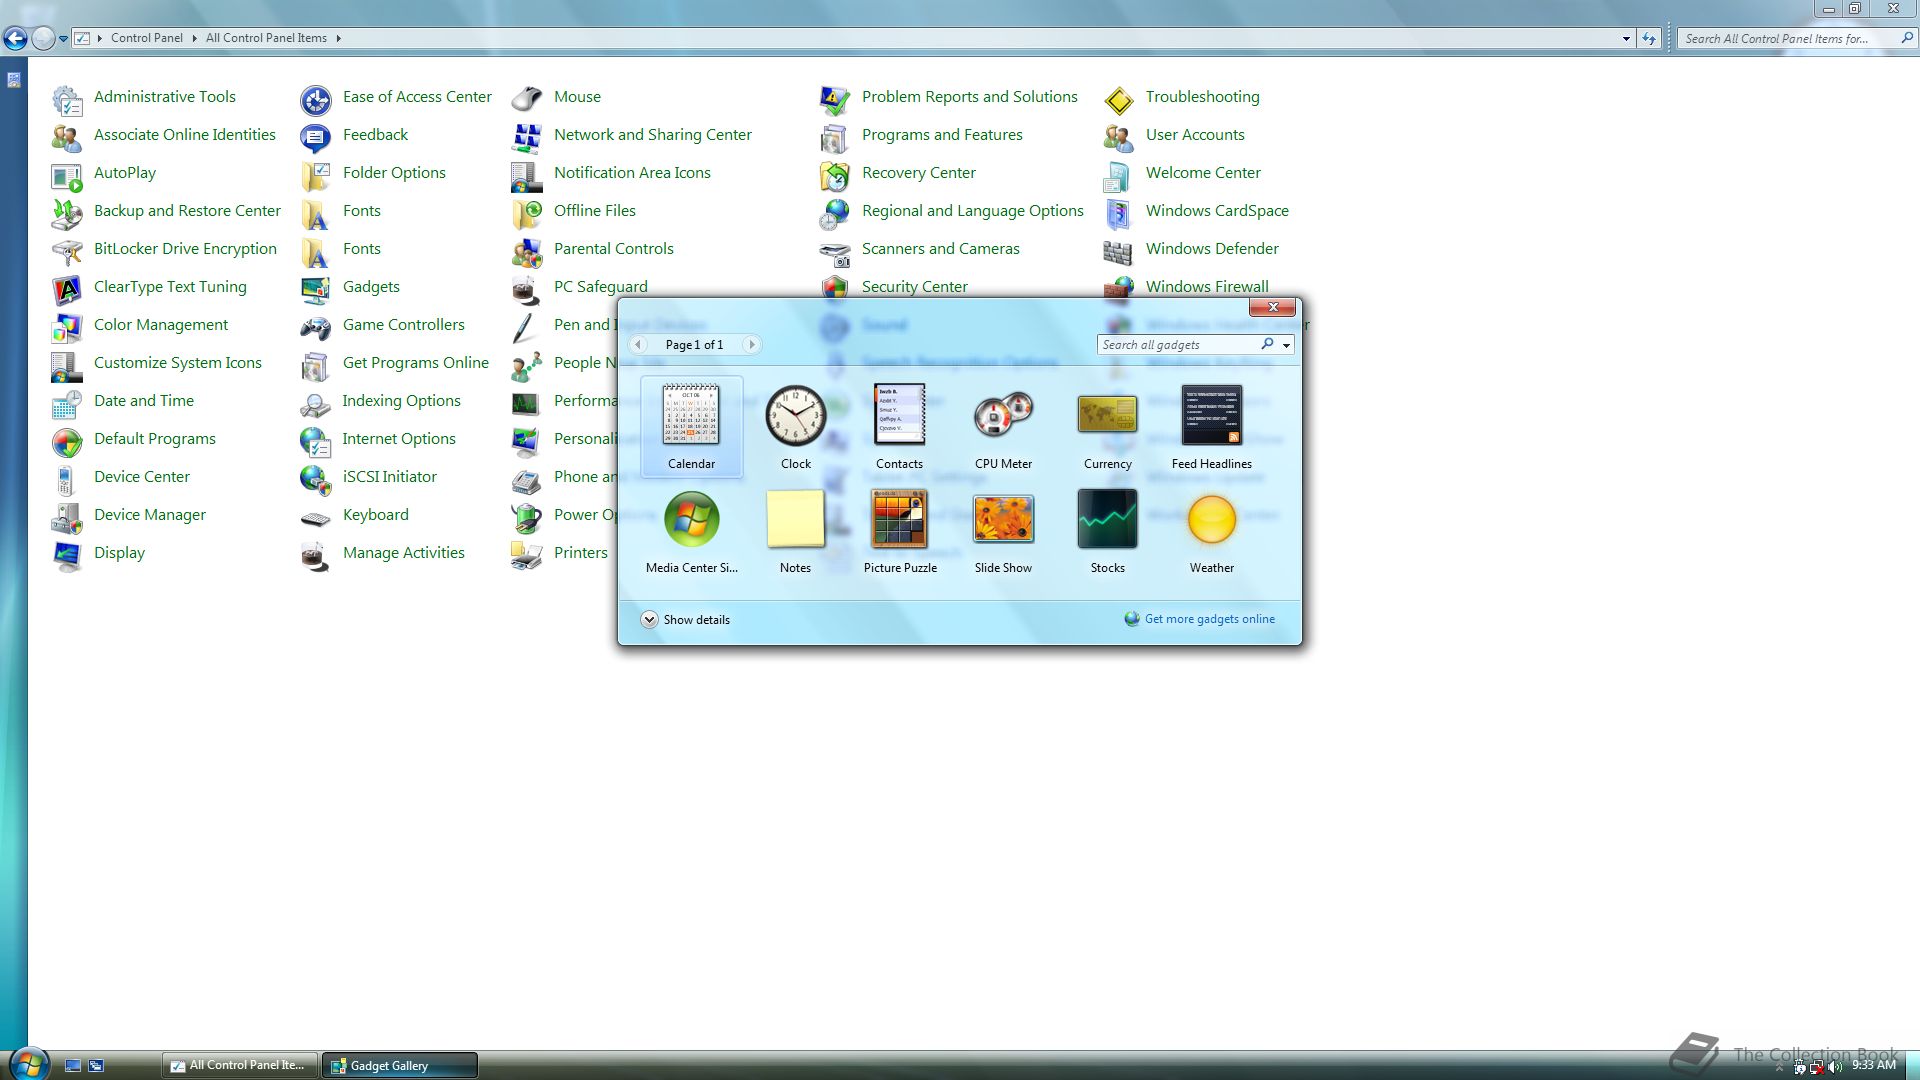The image size is (1920, 1080).
Task: Switch to Gadget Gallery taskbar button
Action: (x=400, y=1065)
